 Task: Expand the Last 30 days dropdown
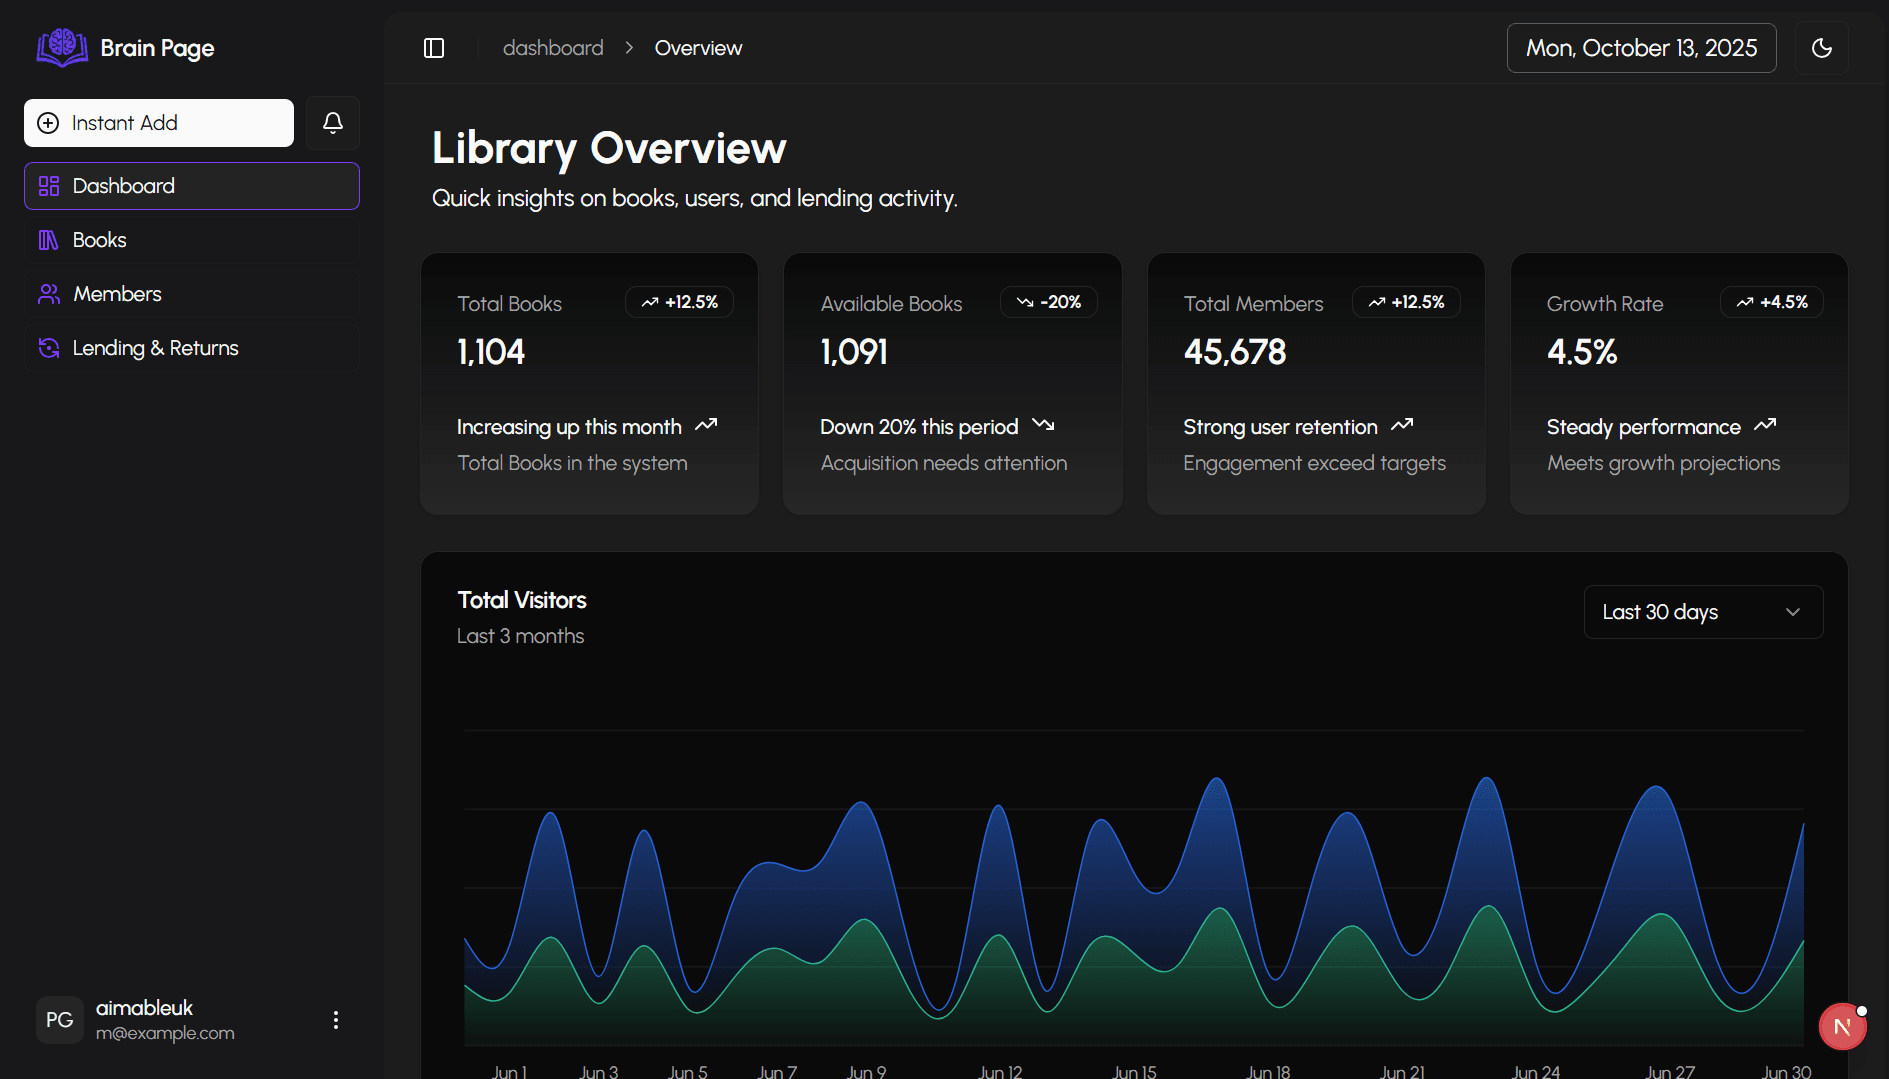point(1703,612)
